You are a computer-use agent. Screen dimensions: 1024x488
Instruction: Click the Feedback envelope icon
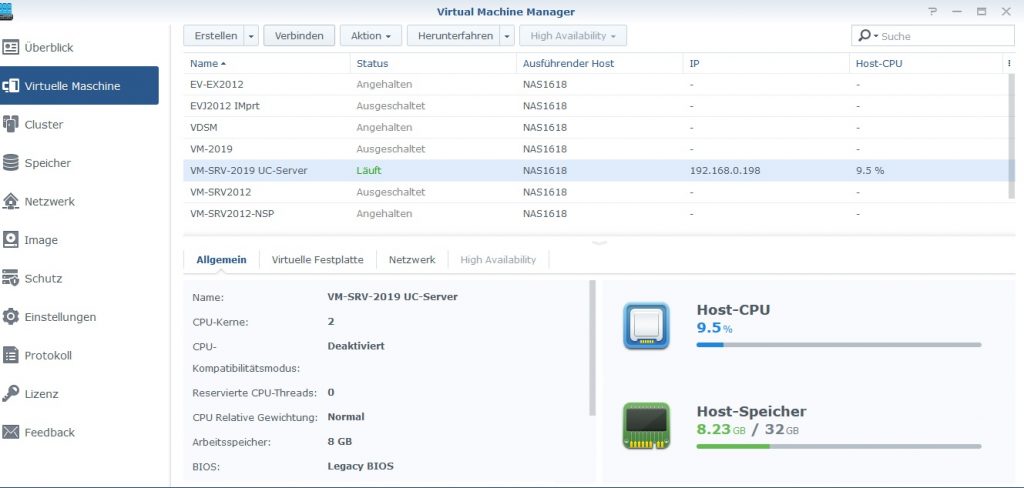(x=10, y=432)
